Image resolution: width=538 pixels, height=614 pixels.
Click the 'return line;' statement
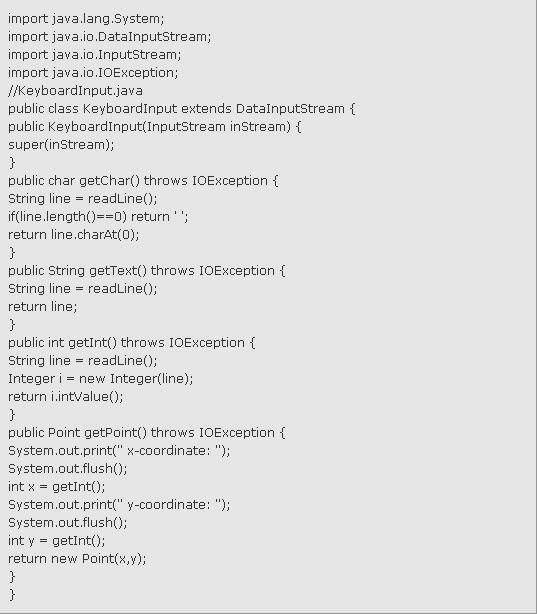click(43, 307)
